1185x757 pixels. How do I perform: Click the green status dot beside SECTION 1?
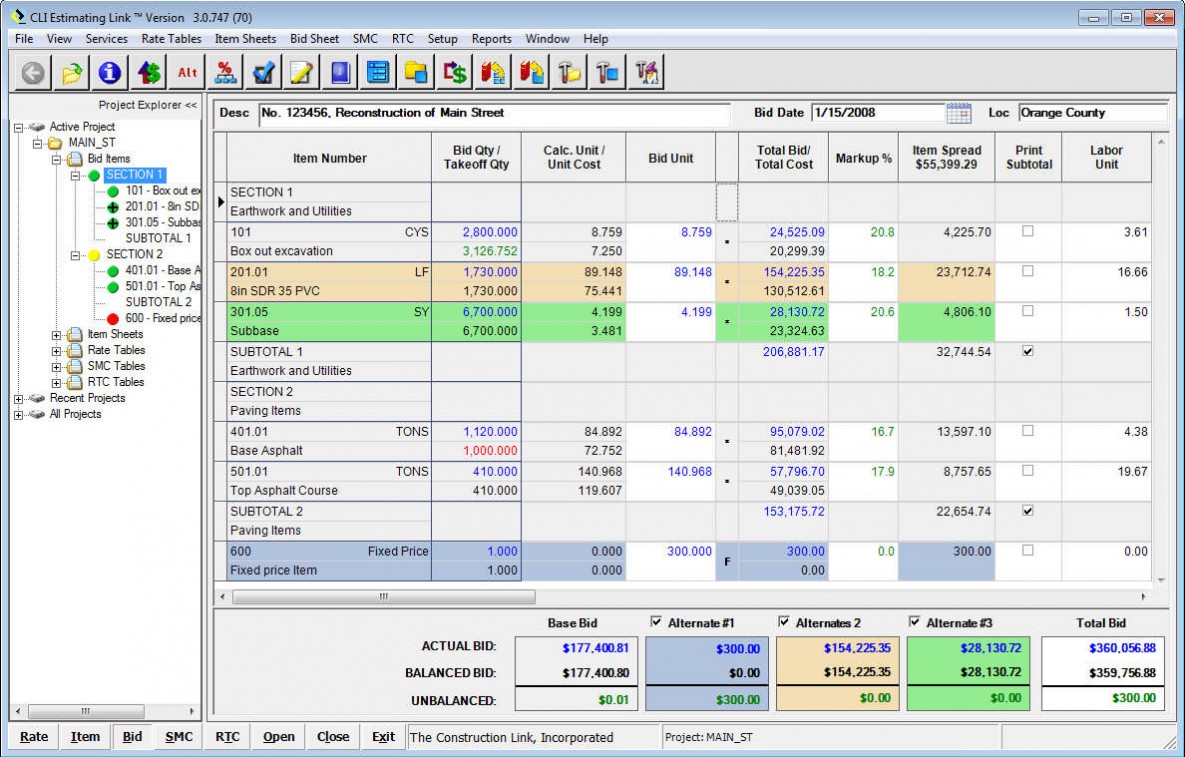click(x=94, y=175)
